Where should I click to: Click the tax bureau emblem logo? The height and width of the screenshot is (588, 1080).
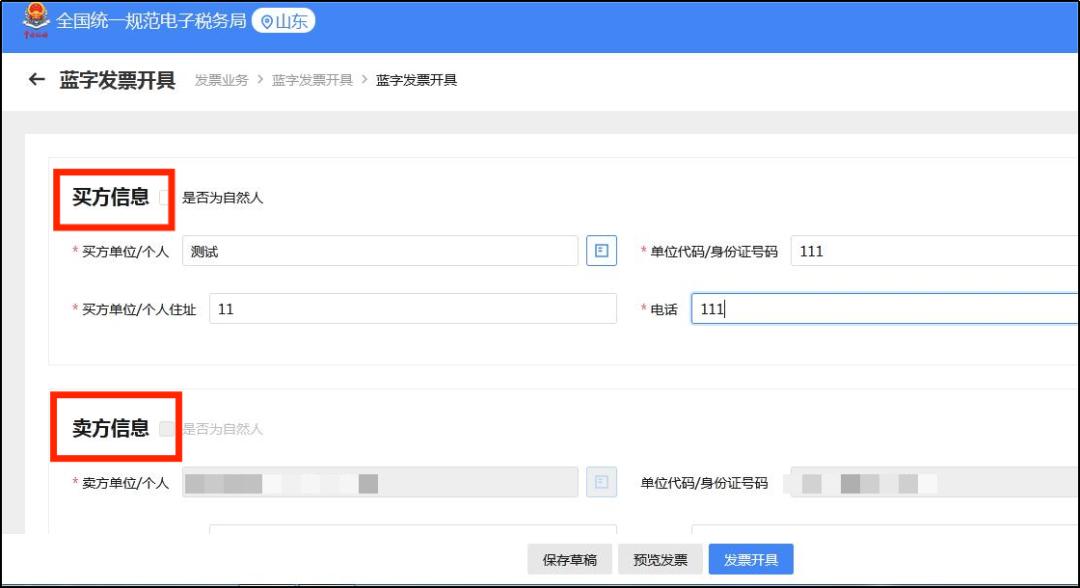(36, 21)
